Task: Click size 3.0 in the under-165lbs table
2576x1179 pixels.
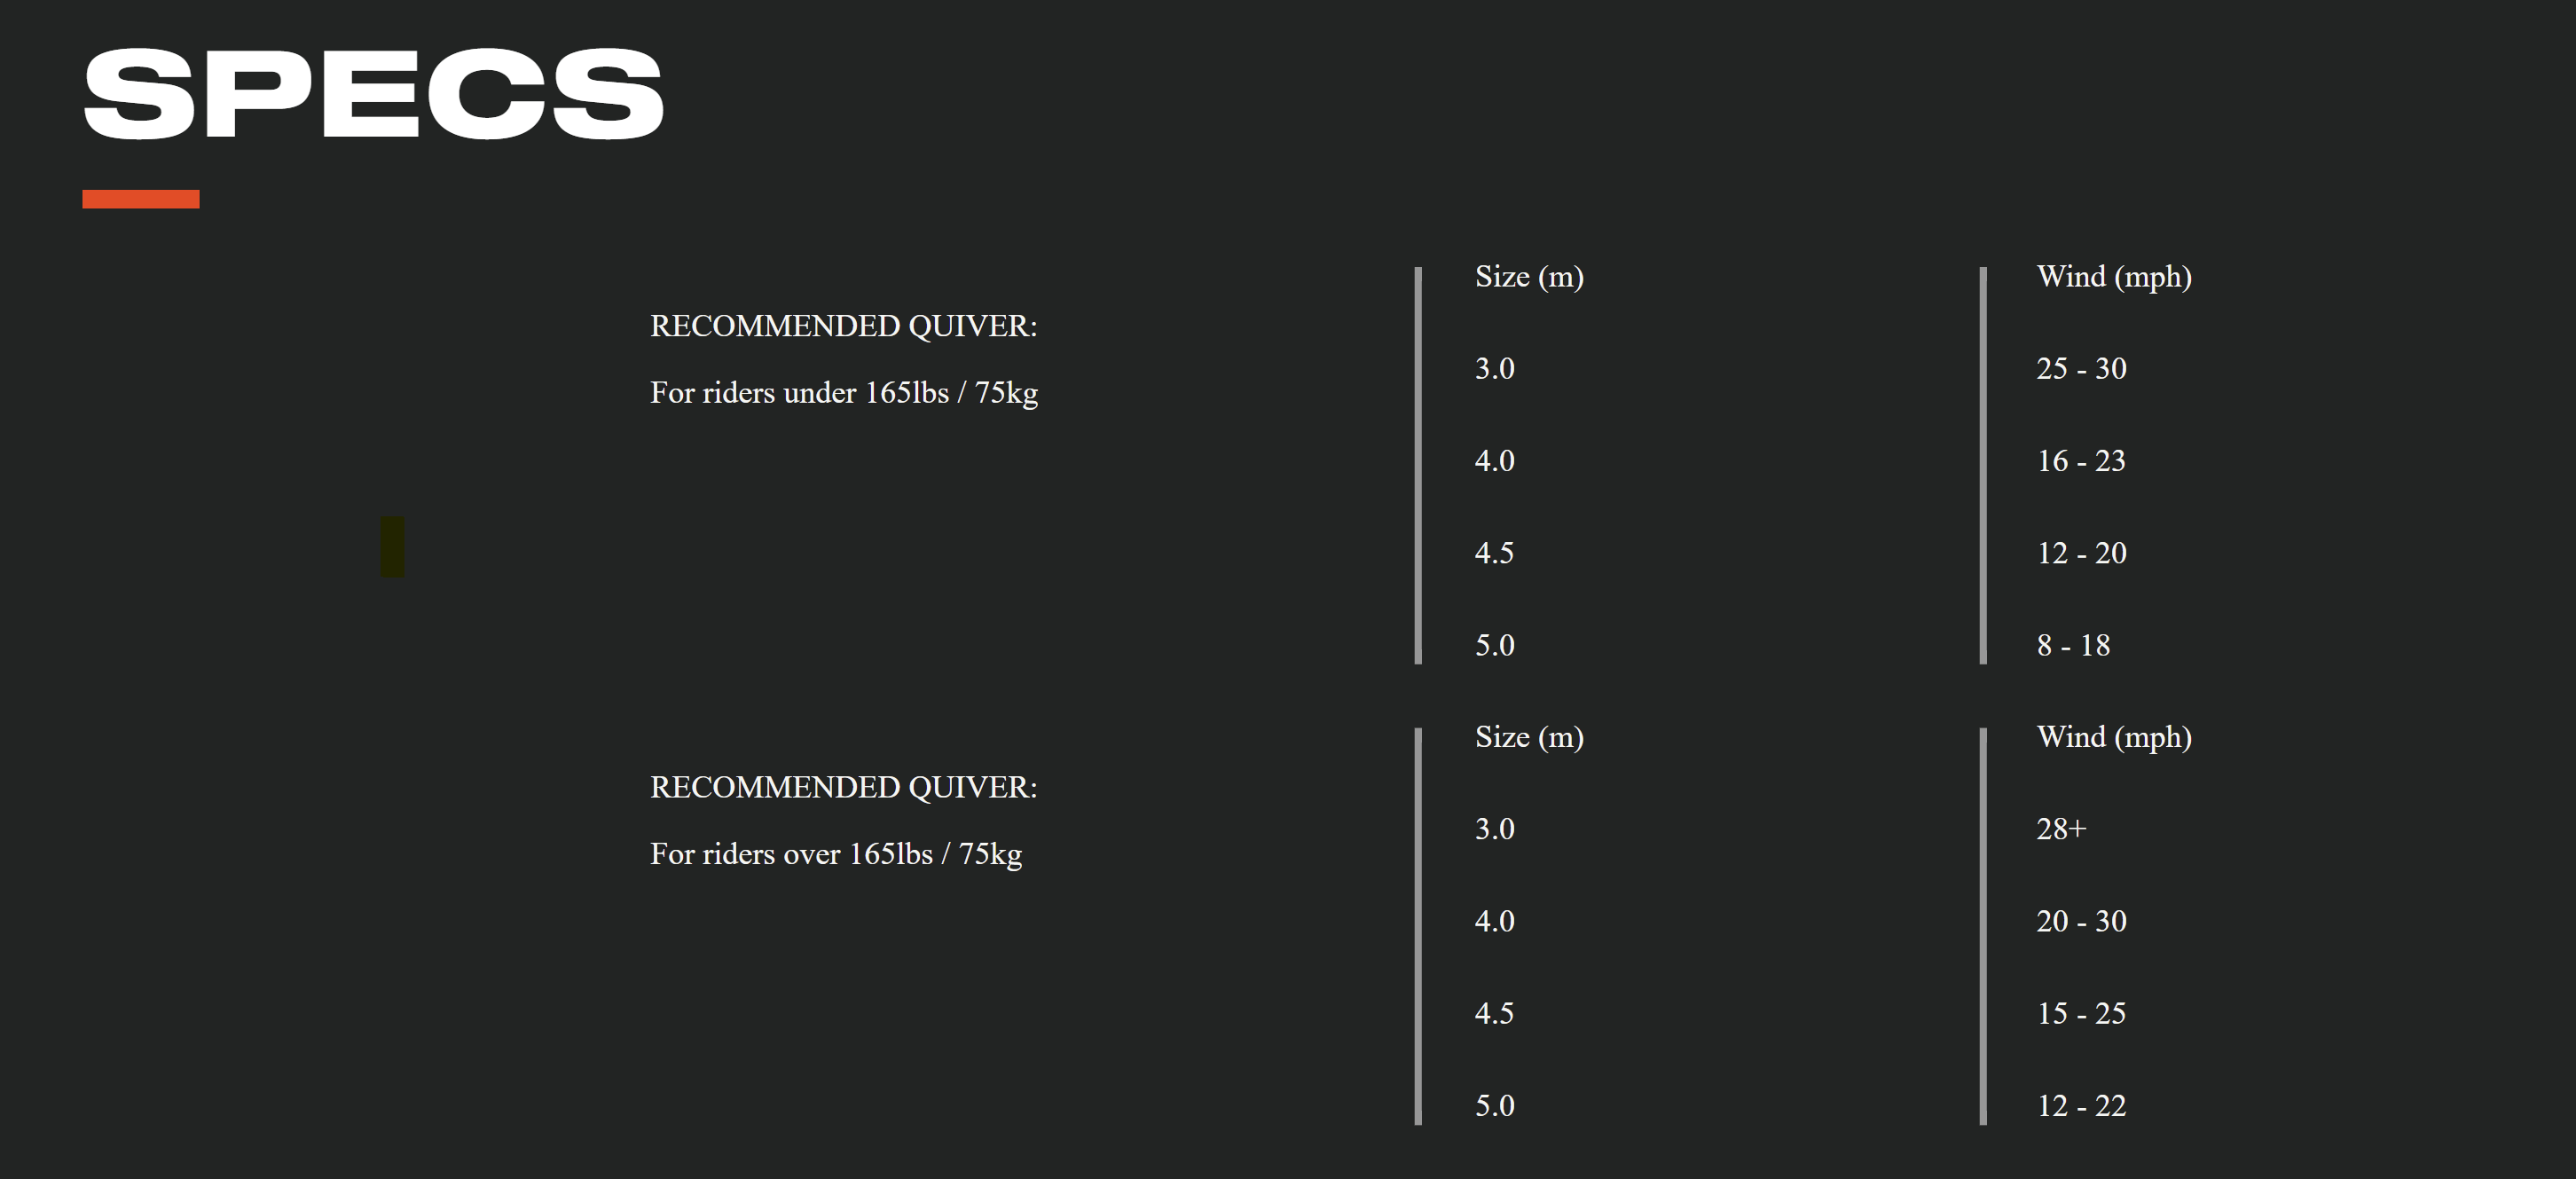Action: (1494, 368)
